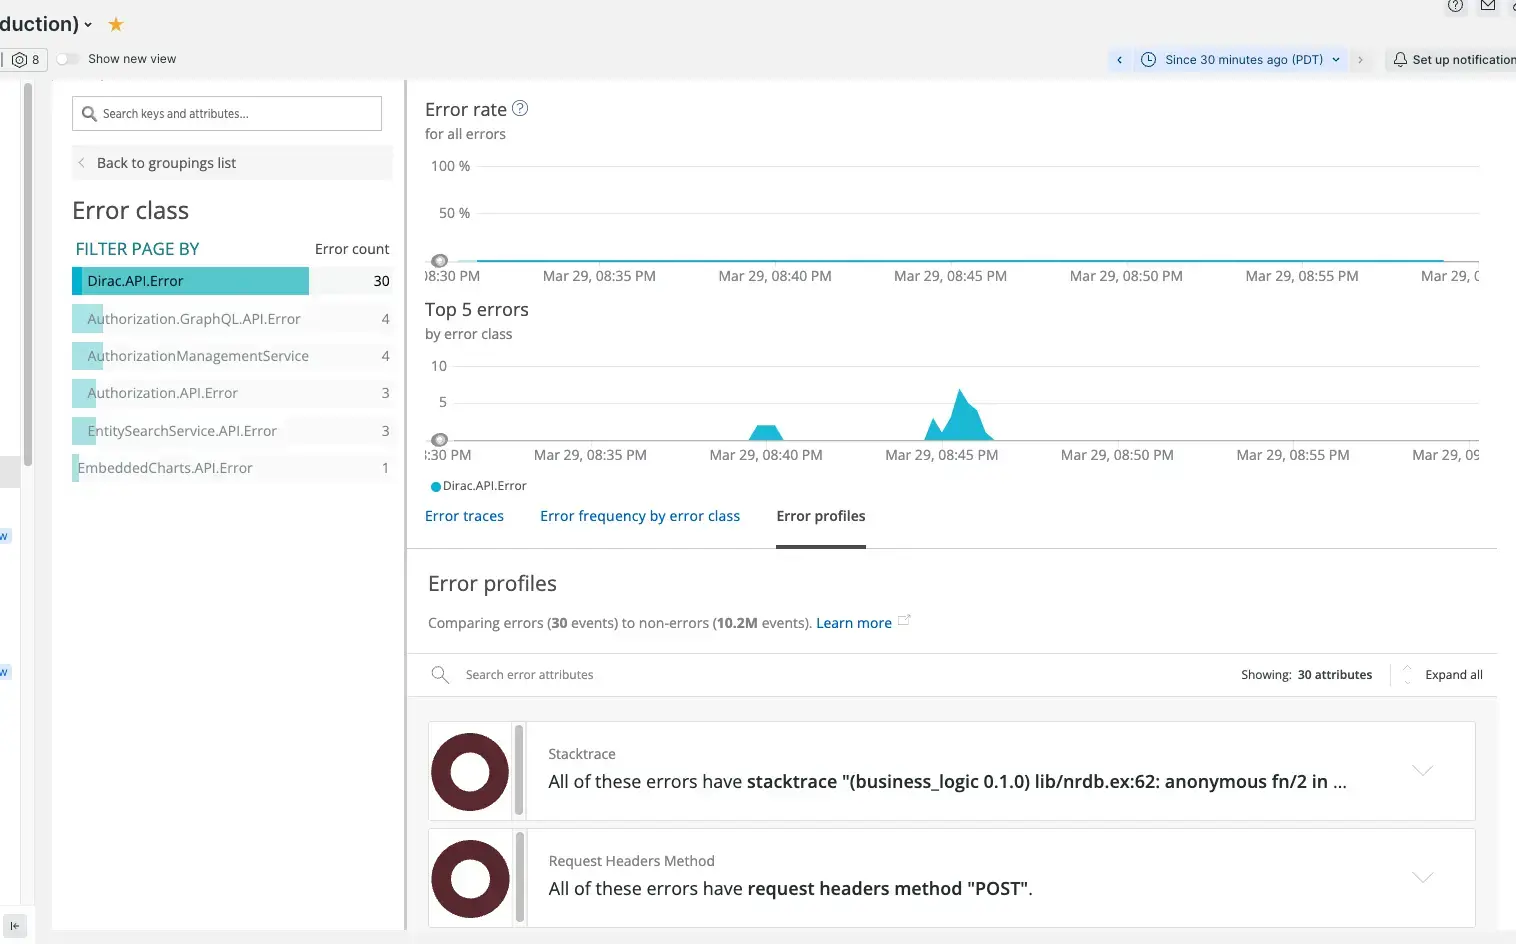The image size is (1516, 944).
Task: Go to previous time range arrow
Action: point(1119,60)
